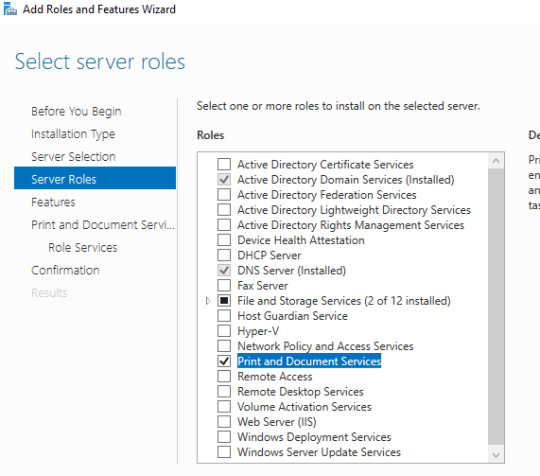Screen dimensions: 540x476
Task: Open the Features step
Action: click(x=53, y=202)
